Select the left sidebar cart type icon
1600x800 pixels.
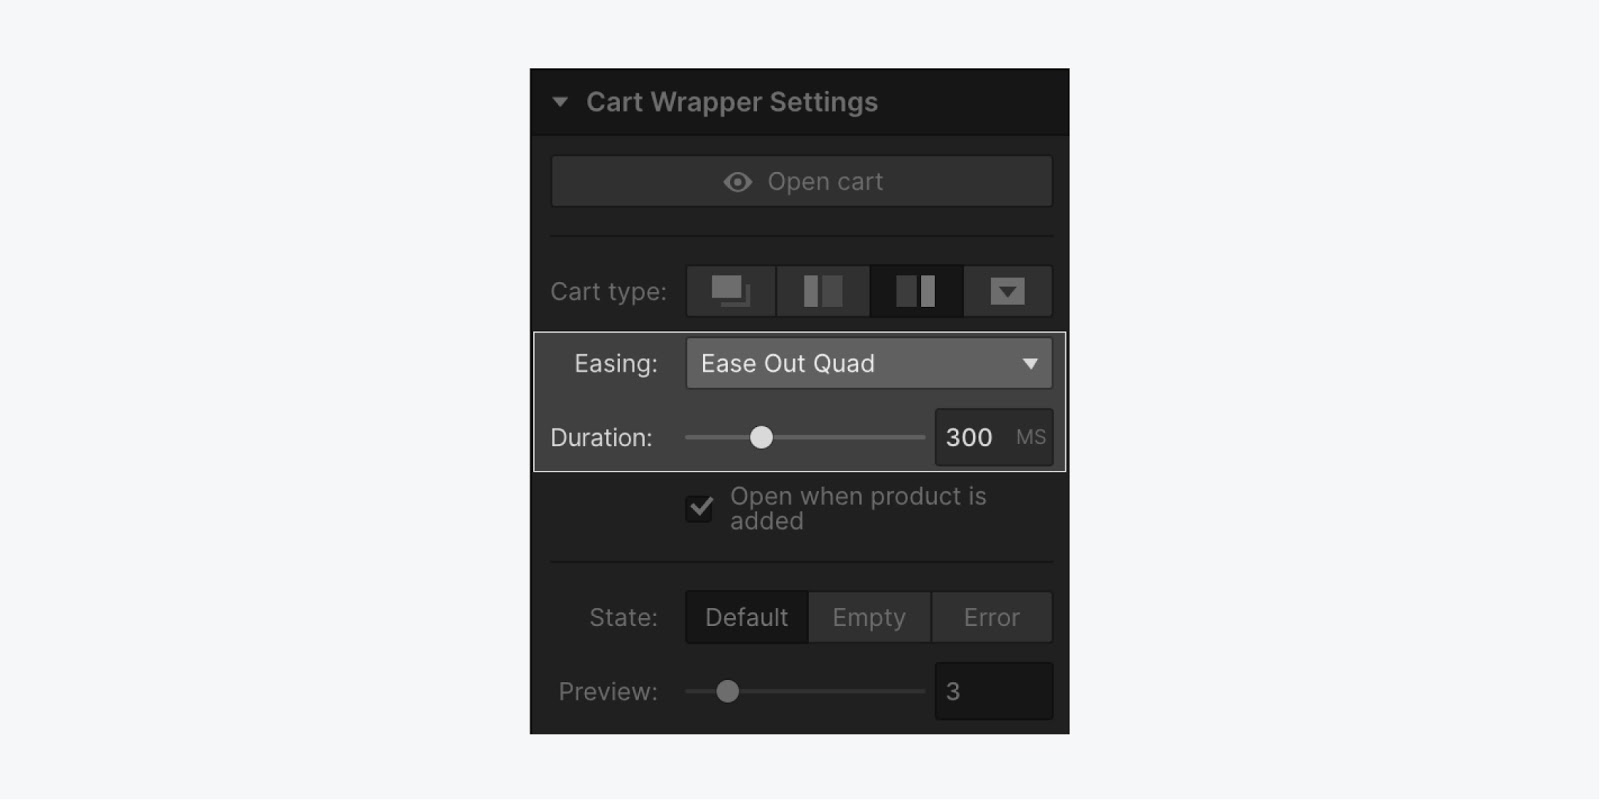tap(823, 291)
